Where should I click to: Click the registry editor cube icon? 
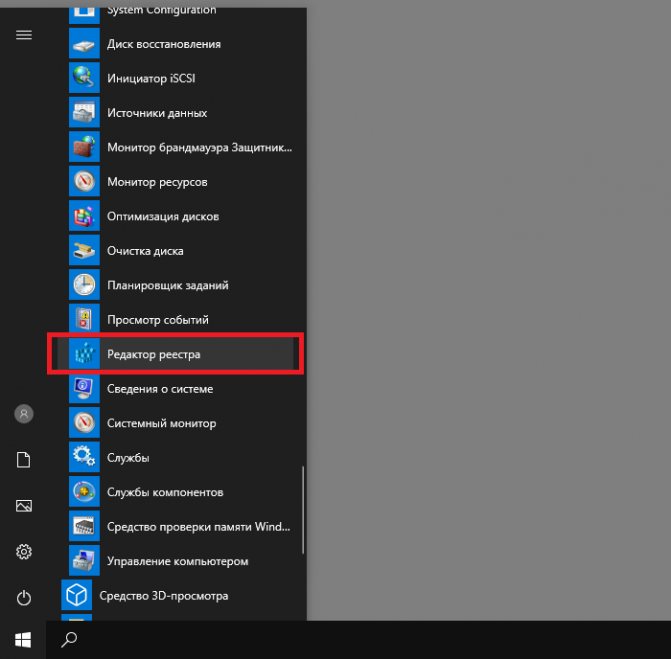point(84,353)
